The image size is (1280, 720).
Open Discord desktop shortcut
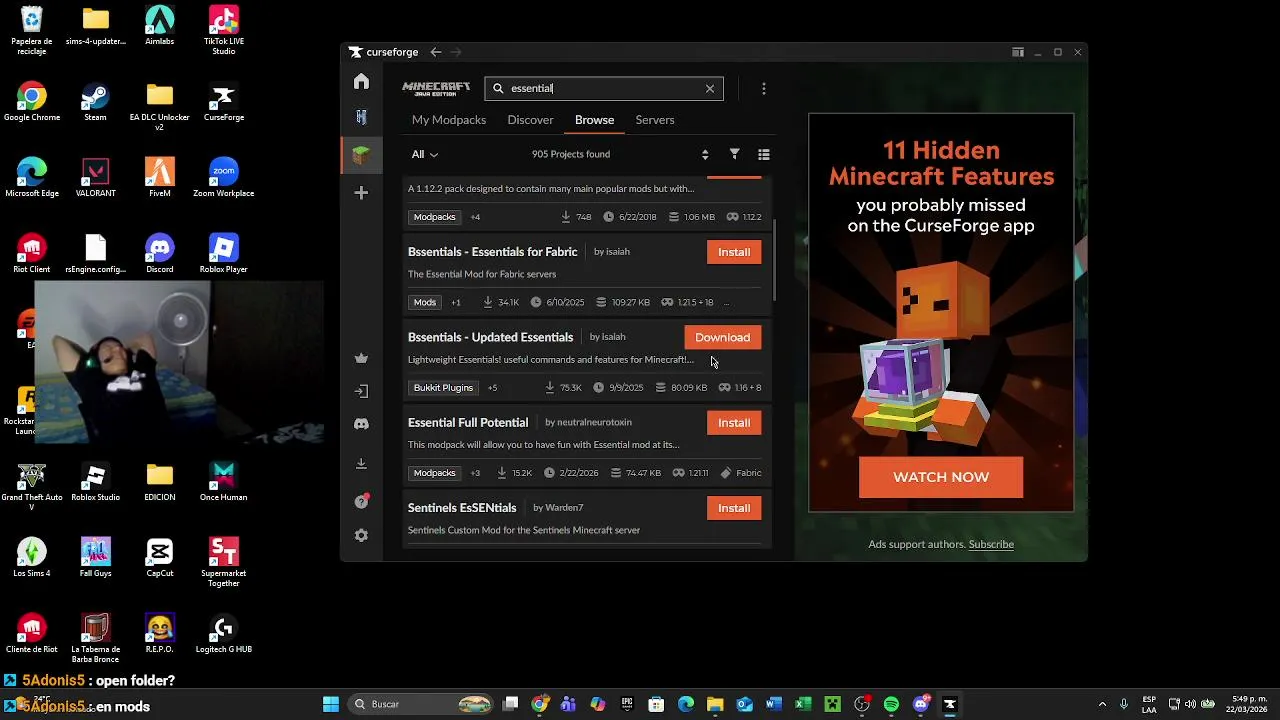(159, 255)
